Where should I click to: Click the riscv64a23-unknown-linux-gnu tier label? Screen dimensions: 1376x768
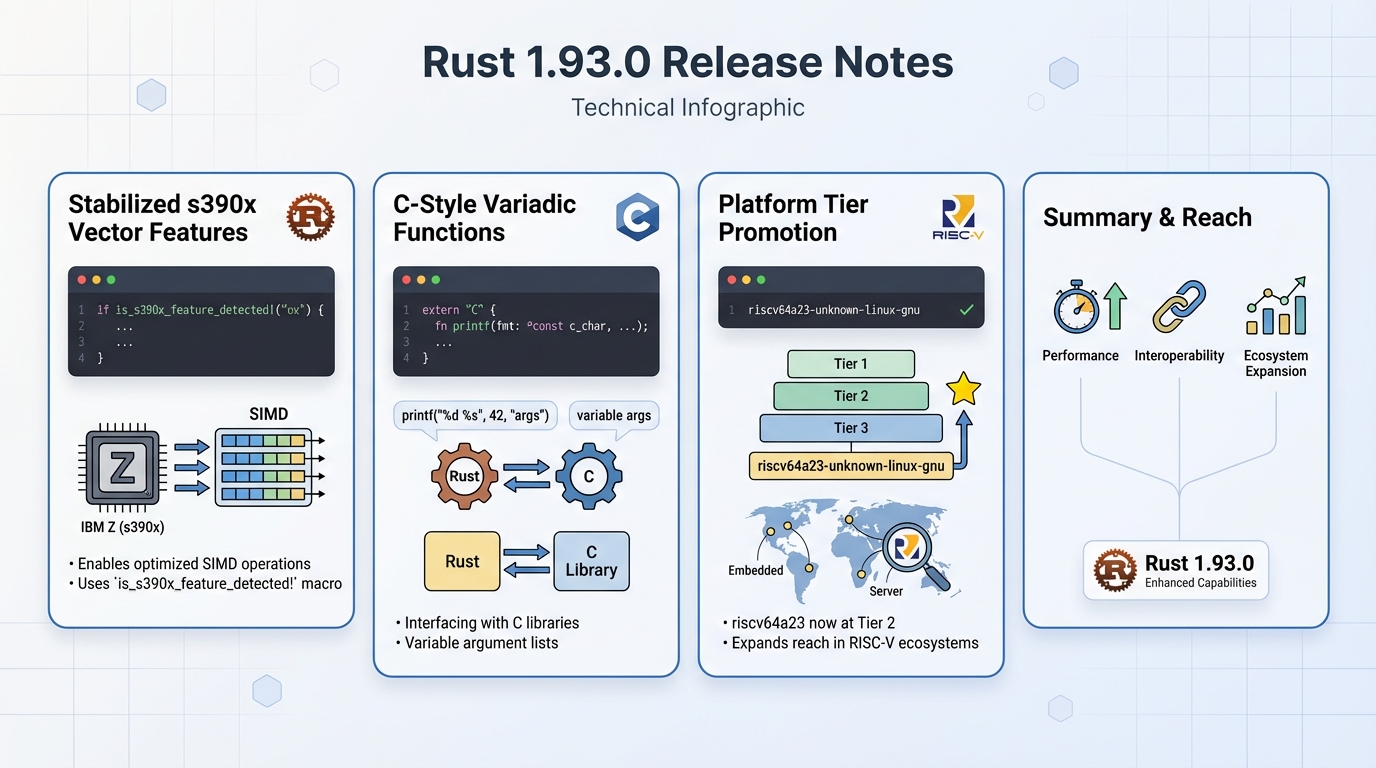tap(850, 465)
